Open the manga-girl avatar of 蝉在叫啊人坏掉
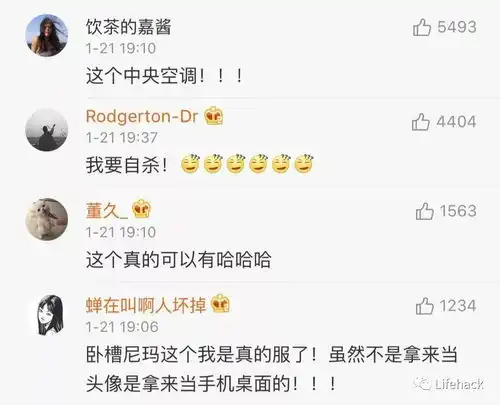500x405 pixels. tap(50, 315)
